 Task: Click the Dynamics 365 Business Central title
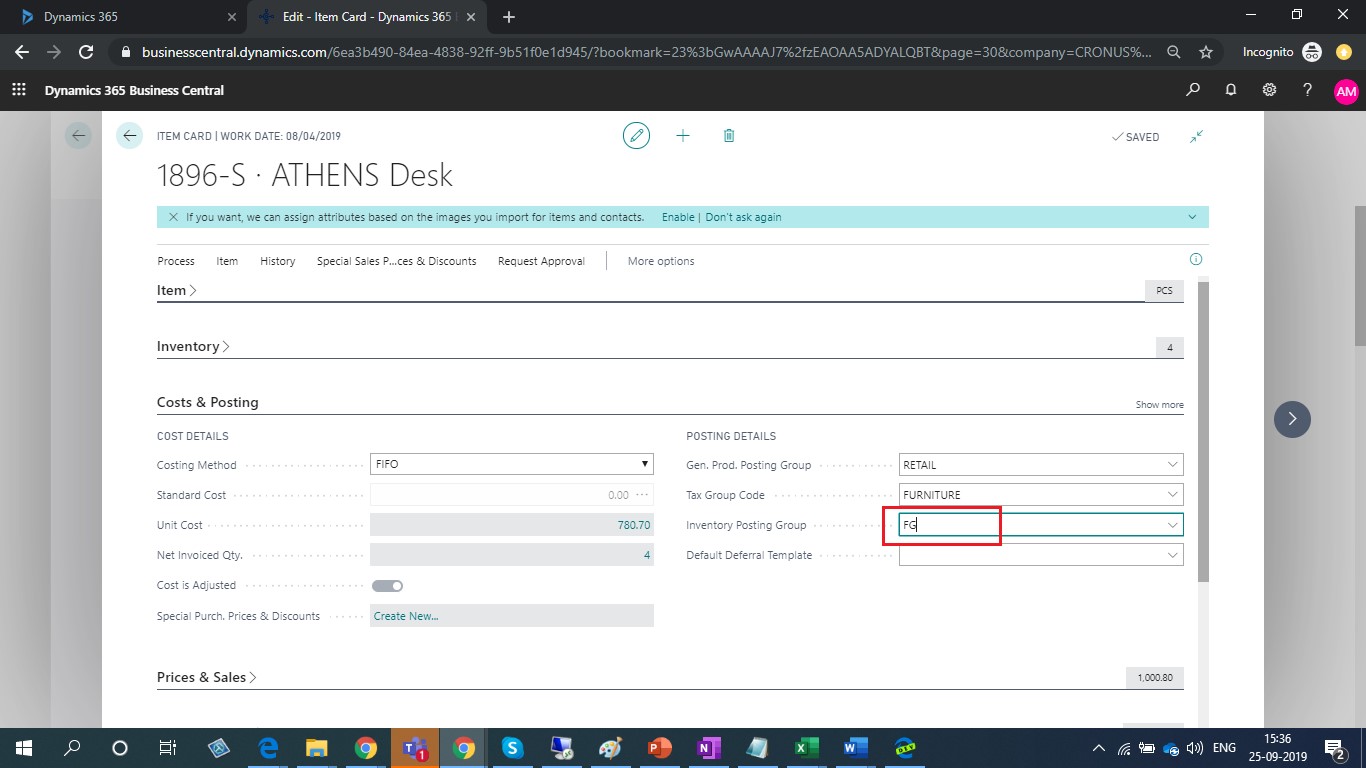tap(134, 90)
